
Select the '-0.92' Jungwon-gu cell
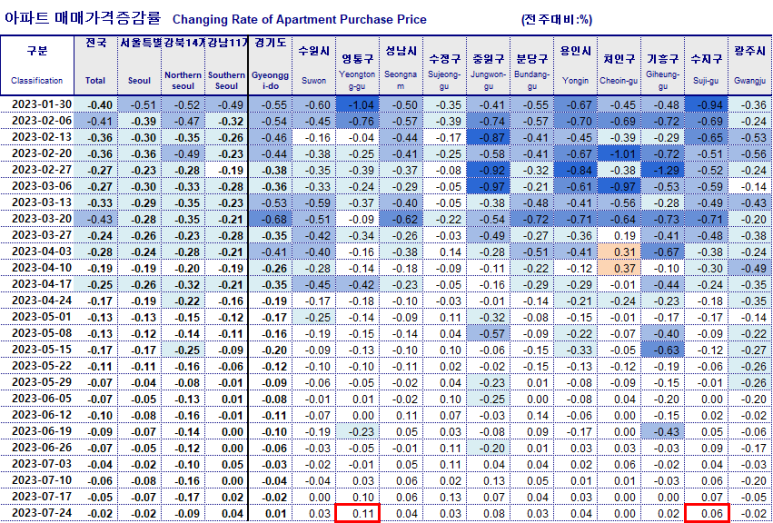488,170
